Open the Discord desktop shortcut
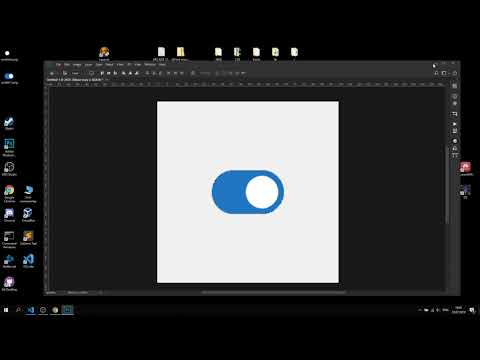The width and height of the screenshot is (480, 360). pyautogui.click(x=9, y=215)
